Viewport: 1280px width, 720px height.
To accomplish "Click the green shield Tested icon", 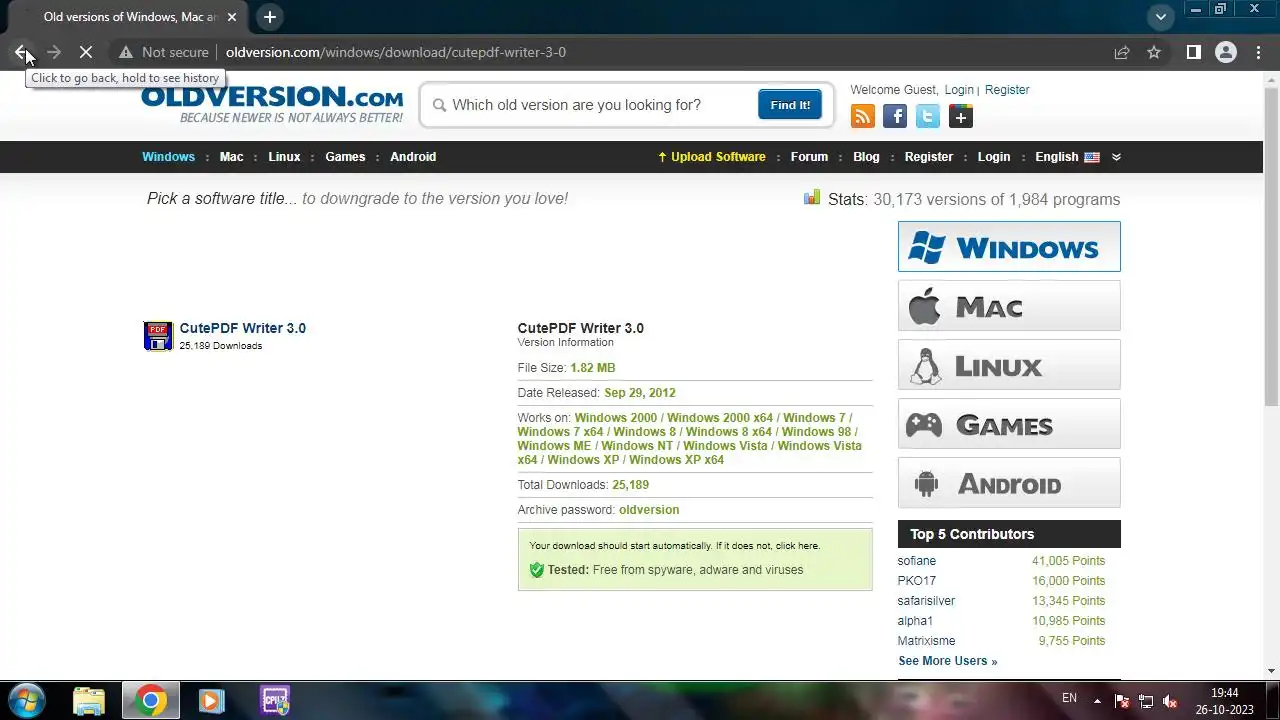I will [536, 570].
